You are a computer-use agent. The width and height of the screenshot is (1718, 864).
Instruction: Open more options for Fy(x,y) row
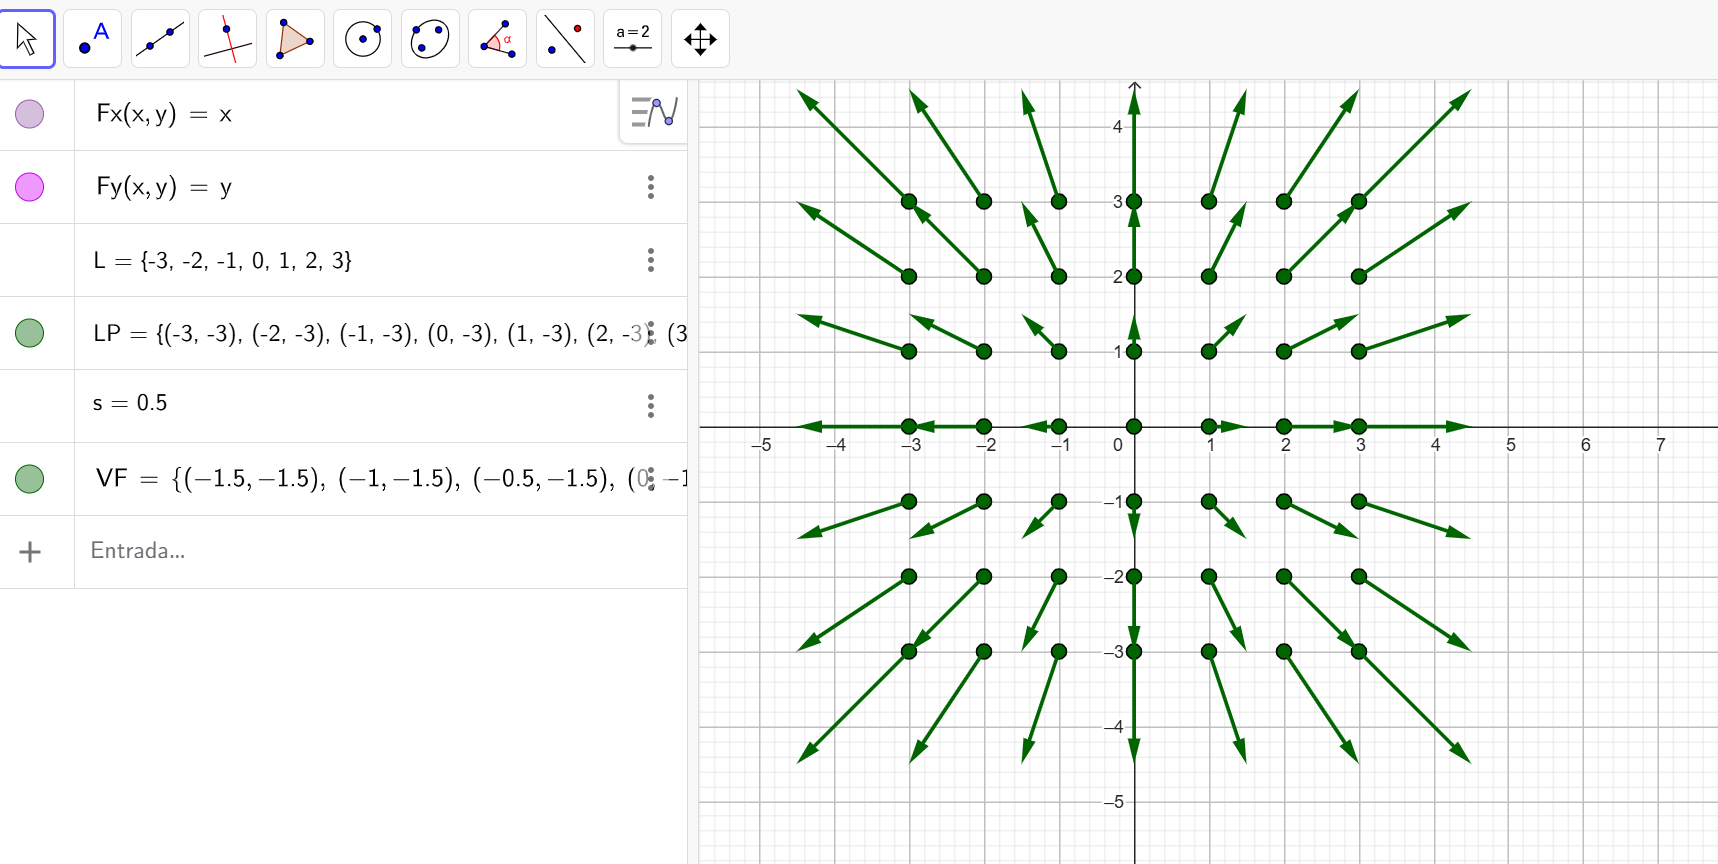651,187
